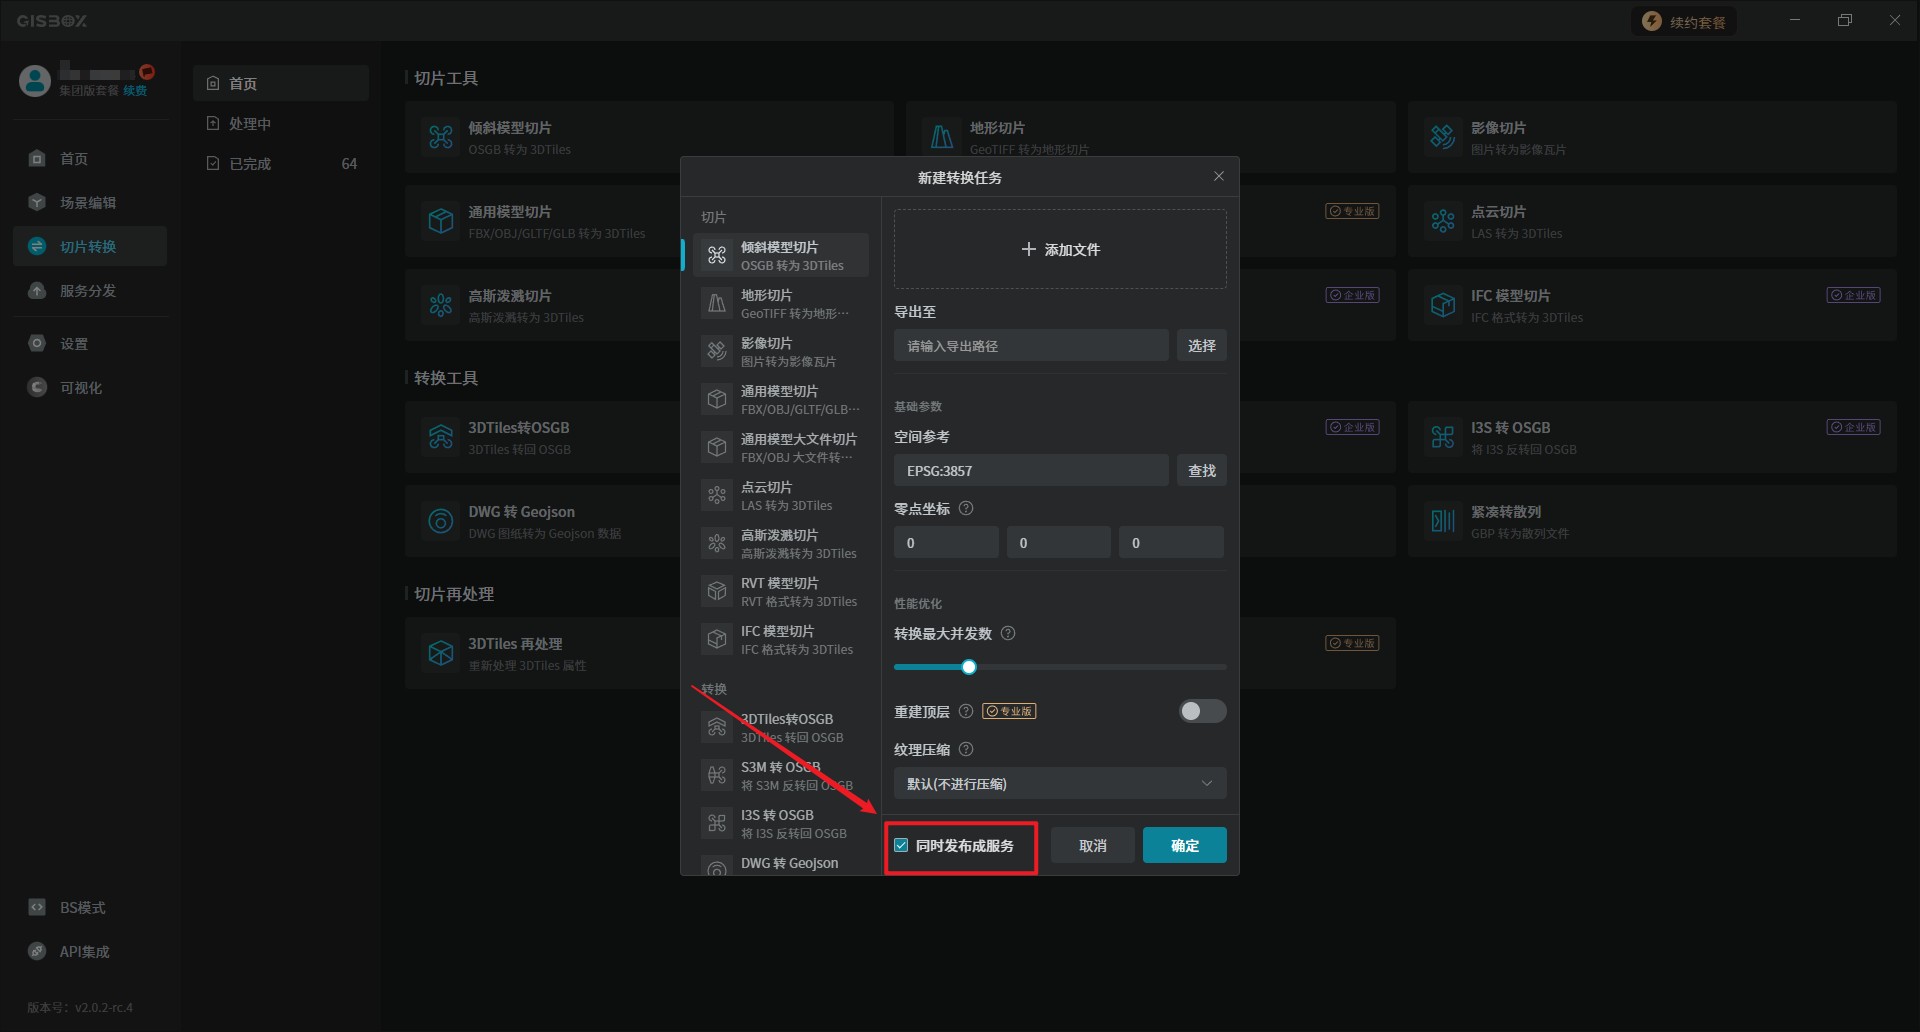Click the 转换最大并发数 slider handle
The width and height of the screenshot is (1920, 1032).
tap(968, 668)
